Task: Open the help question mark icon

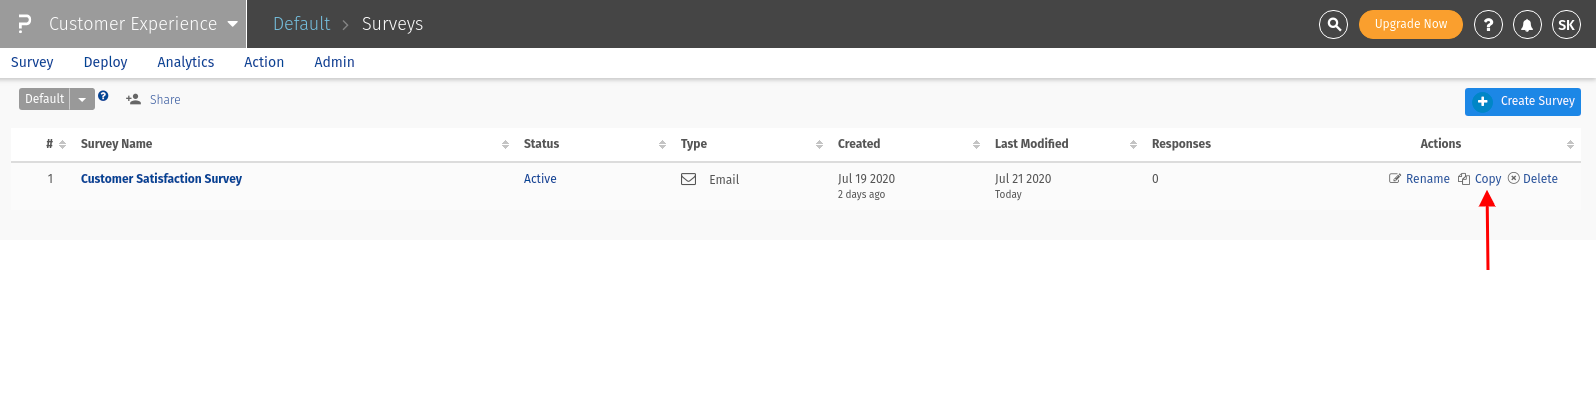Action: [1488, 24]
